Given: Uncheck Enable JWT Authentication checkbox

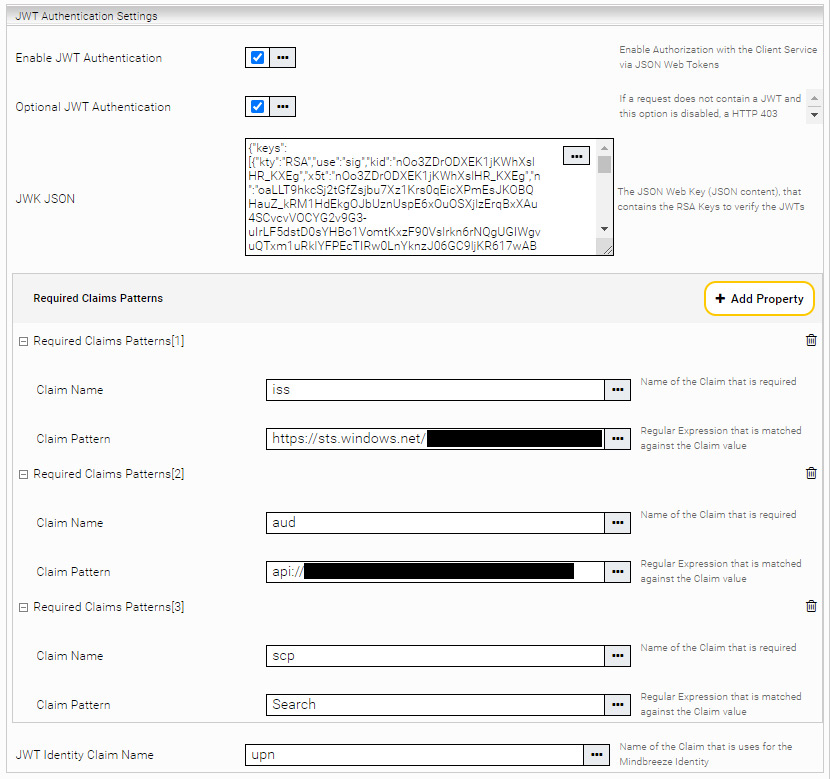Looking at the screenshot, I should [x=257, y=57].
